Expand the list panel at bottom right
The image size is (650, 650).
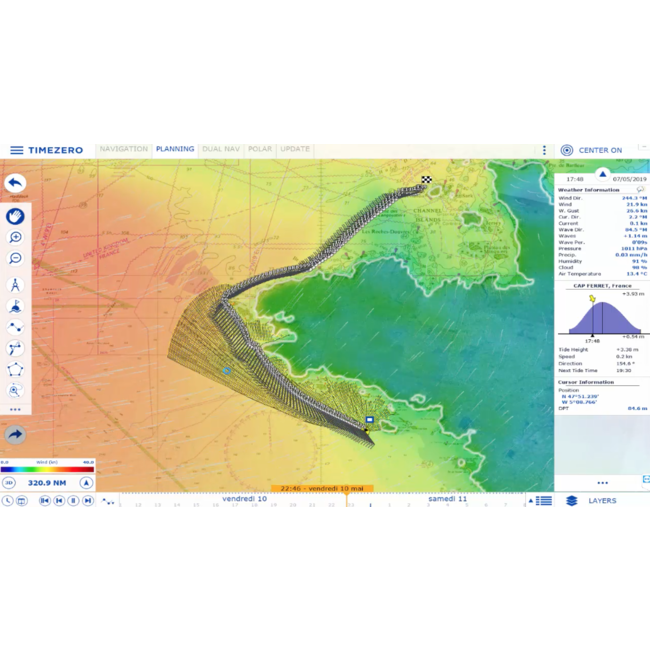pos(543,500)
